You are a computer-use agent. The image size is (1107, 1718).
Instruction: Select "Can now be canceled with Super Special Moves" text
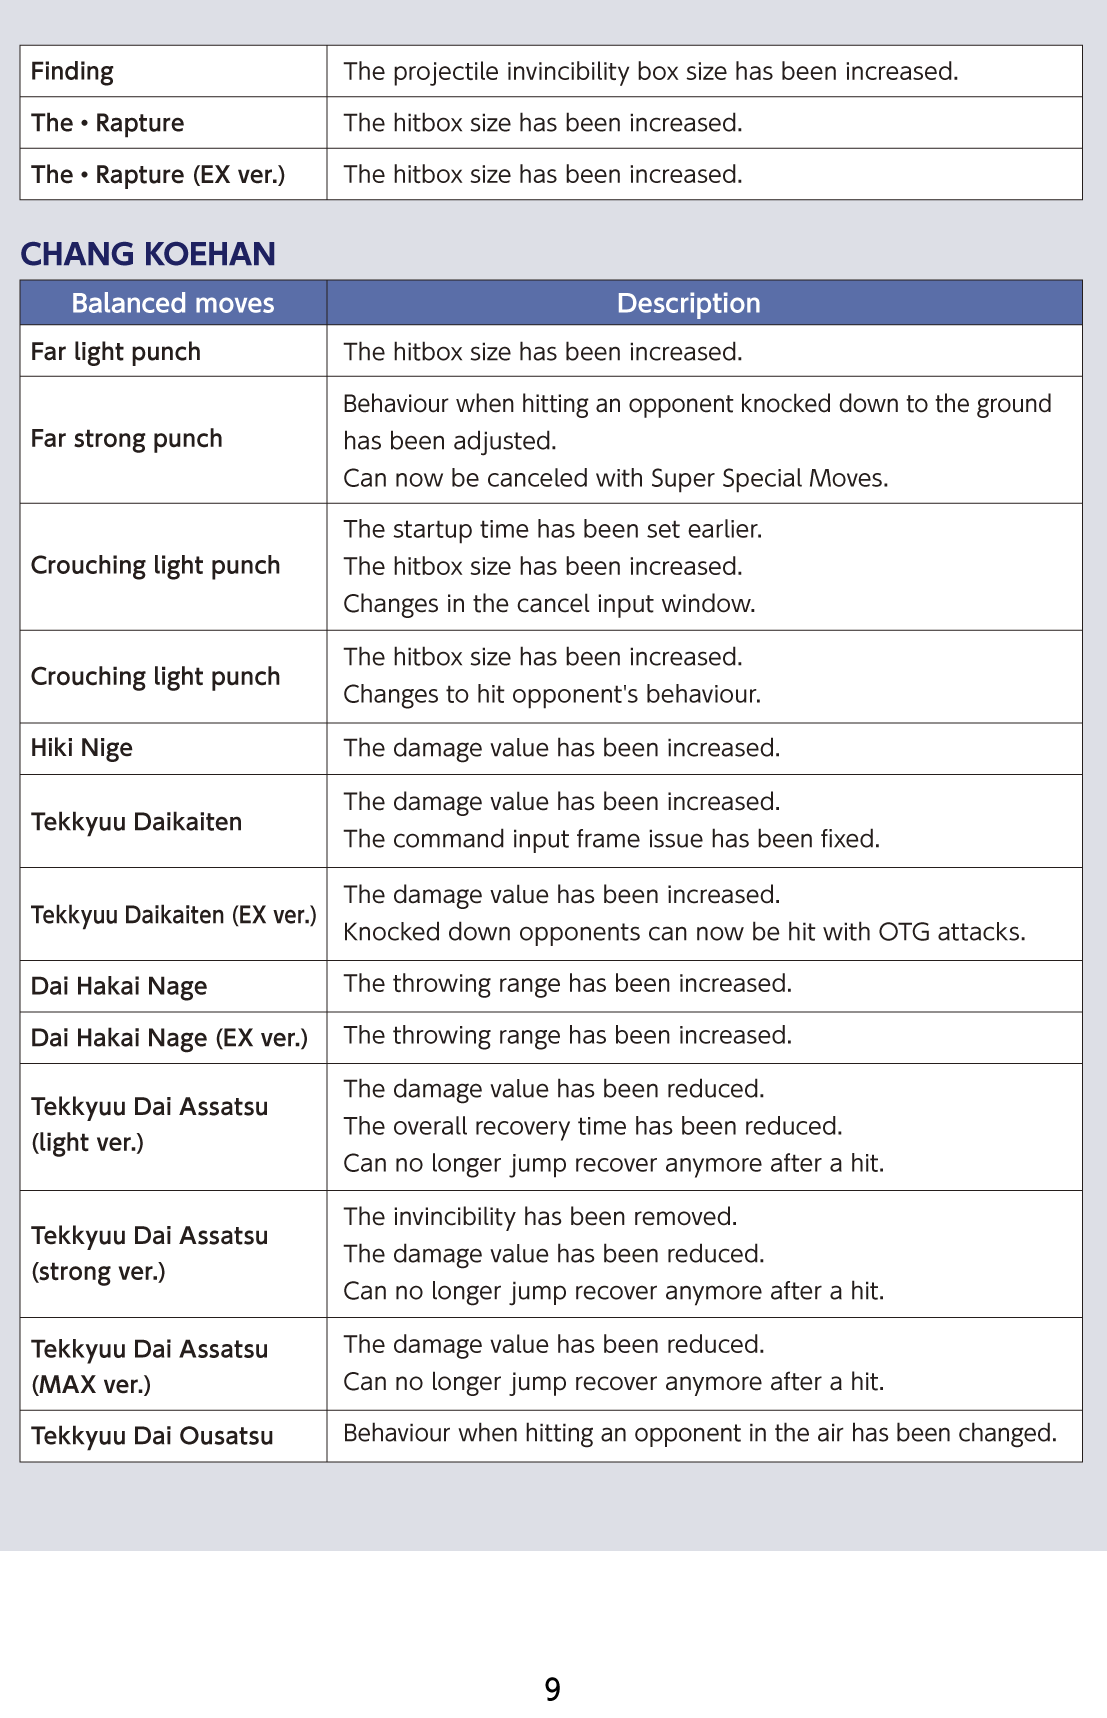[x=615, y=478]
